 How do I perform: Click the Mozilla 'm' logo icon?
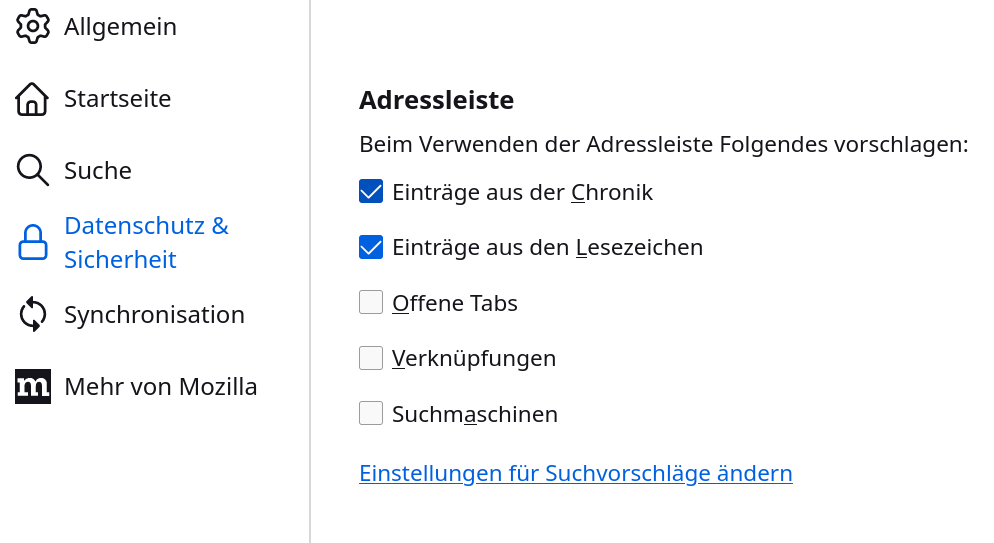coord(33,387)
